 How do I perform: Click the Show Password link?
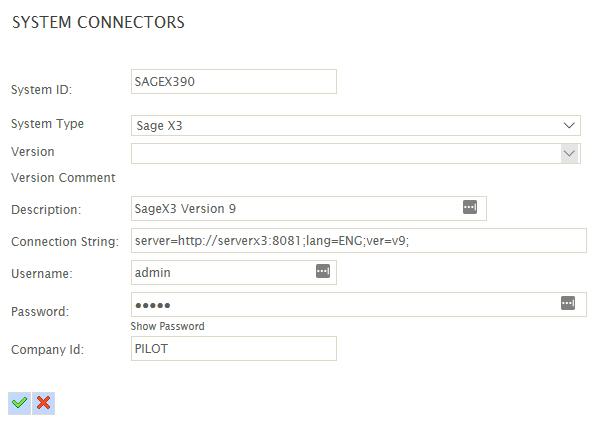[167, 326]
